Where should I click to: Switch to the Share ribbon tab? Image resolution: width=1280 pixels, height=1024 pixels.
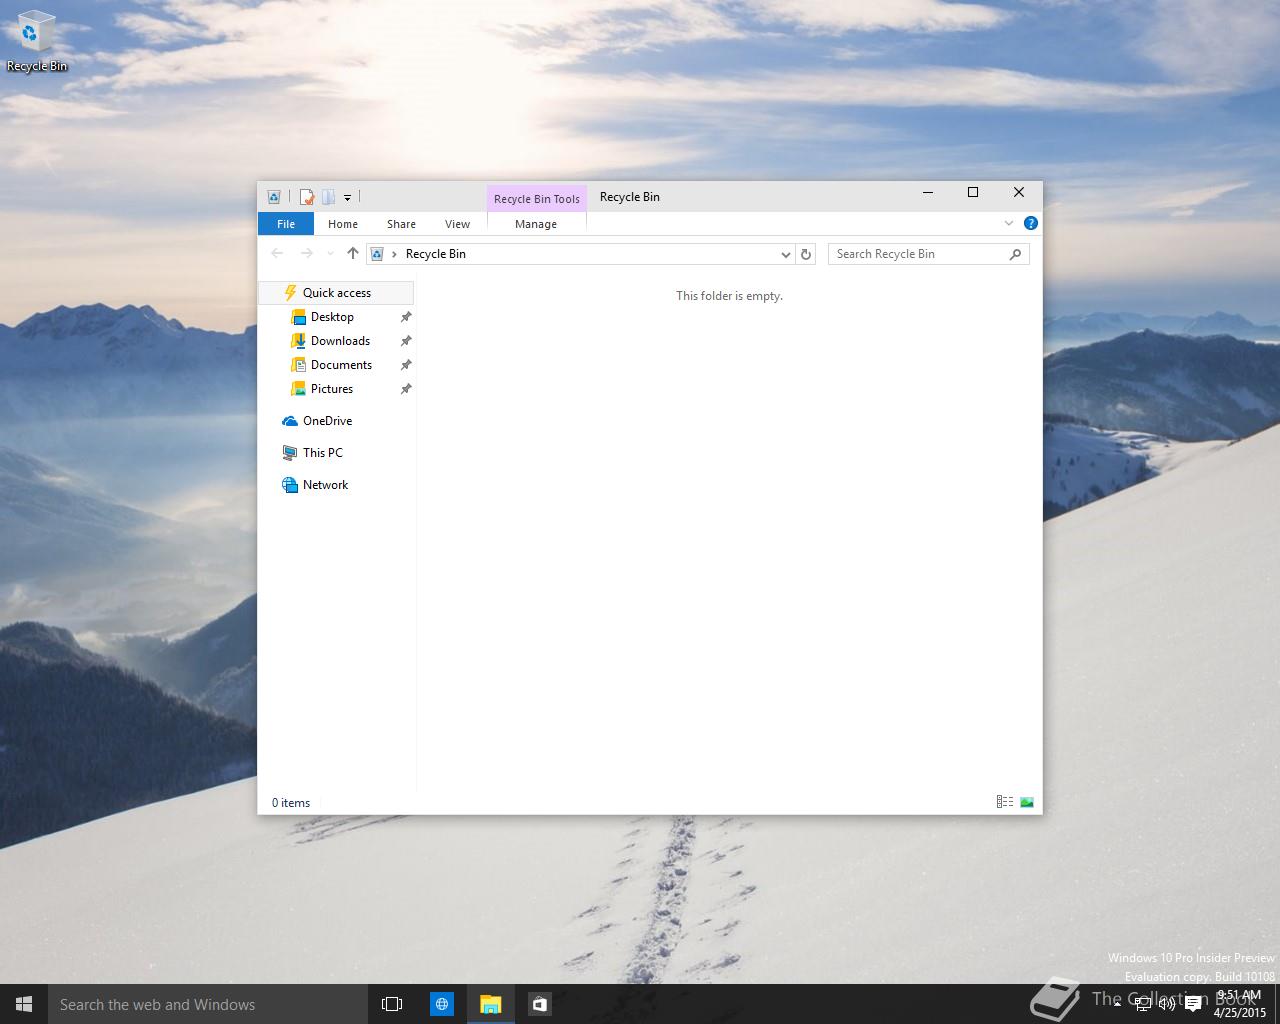pos(401,224)
